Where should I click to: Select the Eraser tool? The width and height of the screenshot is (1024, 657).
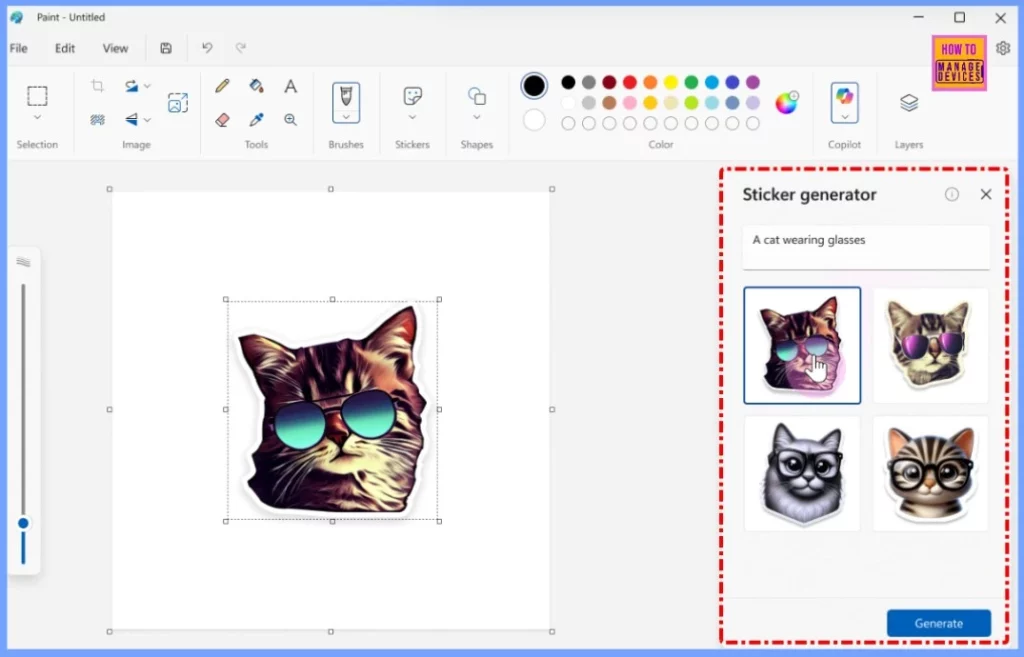(222, 120)
